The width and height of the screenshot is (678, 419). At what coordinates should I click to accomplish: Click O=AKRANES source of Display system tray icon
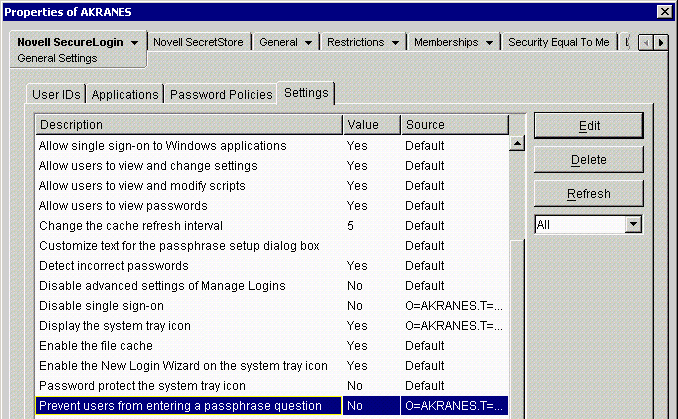coord(454,326)
